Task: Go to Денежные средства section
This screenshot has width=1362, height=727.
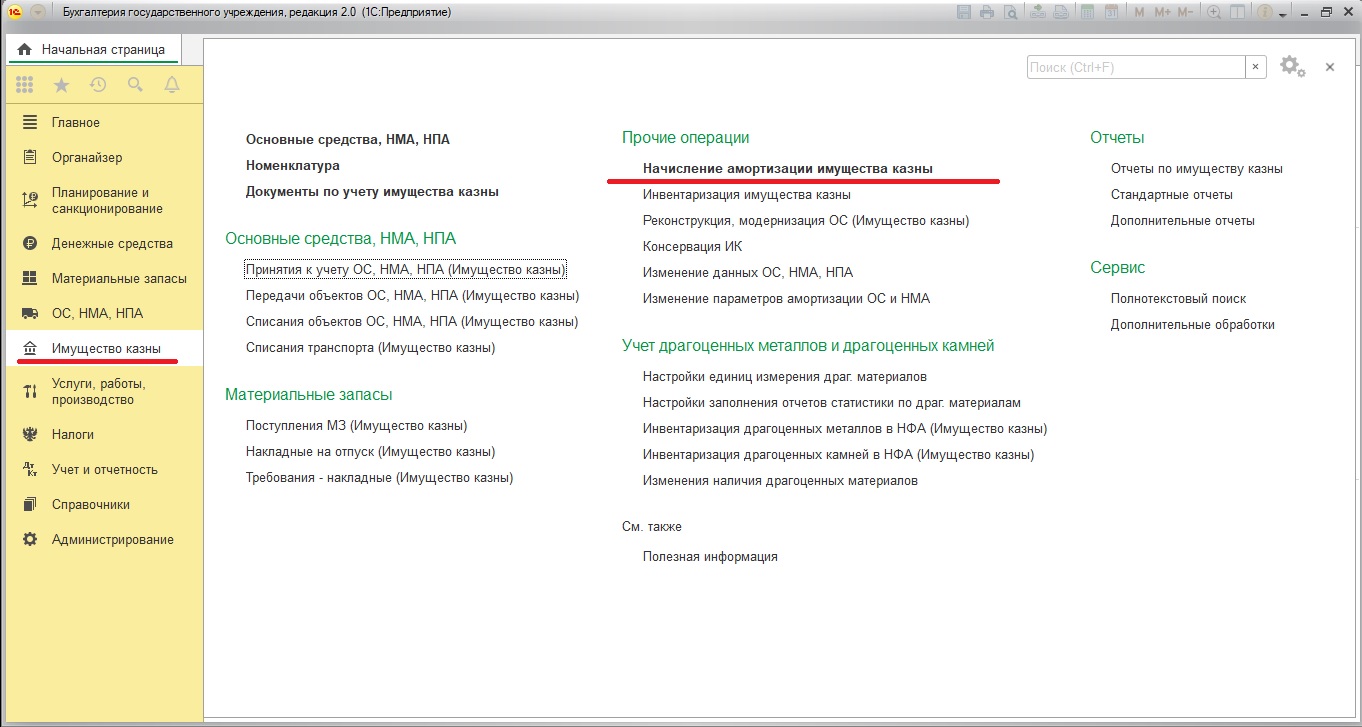Action: [x=112, y=243]
